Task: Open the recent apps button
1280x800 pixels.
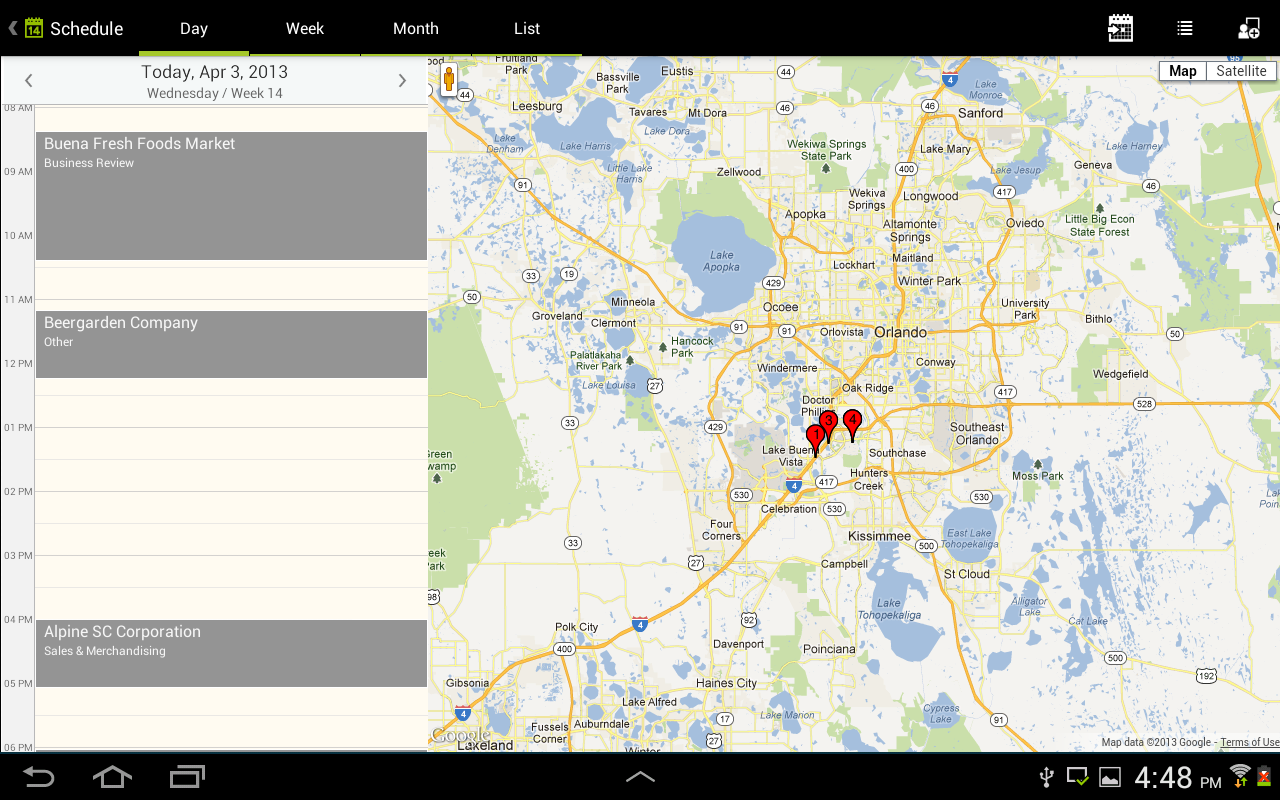Action: coord(187,776)
